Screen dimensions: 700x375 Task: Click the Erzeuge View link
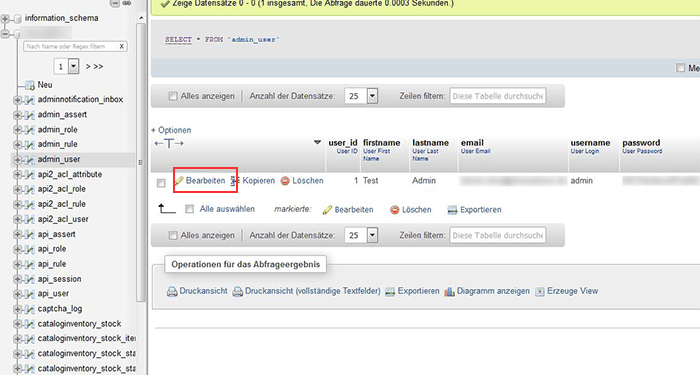(x=572, y=291)
